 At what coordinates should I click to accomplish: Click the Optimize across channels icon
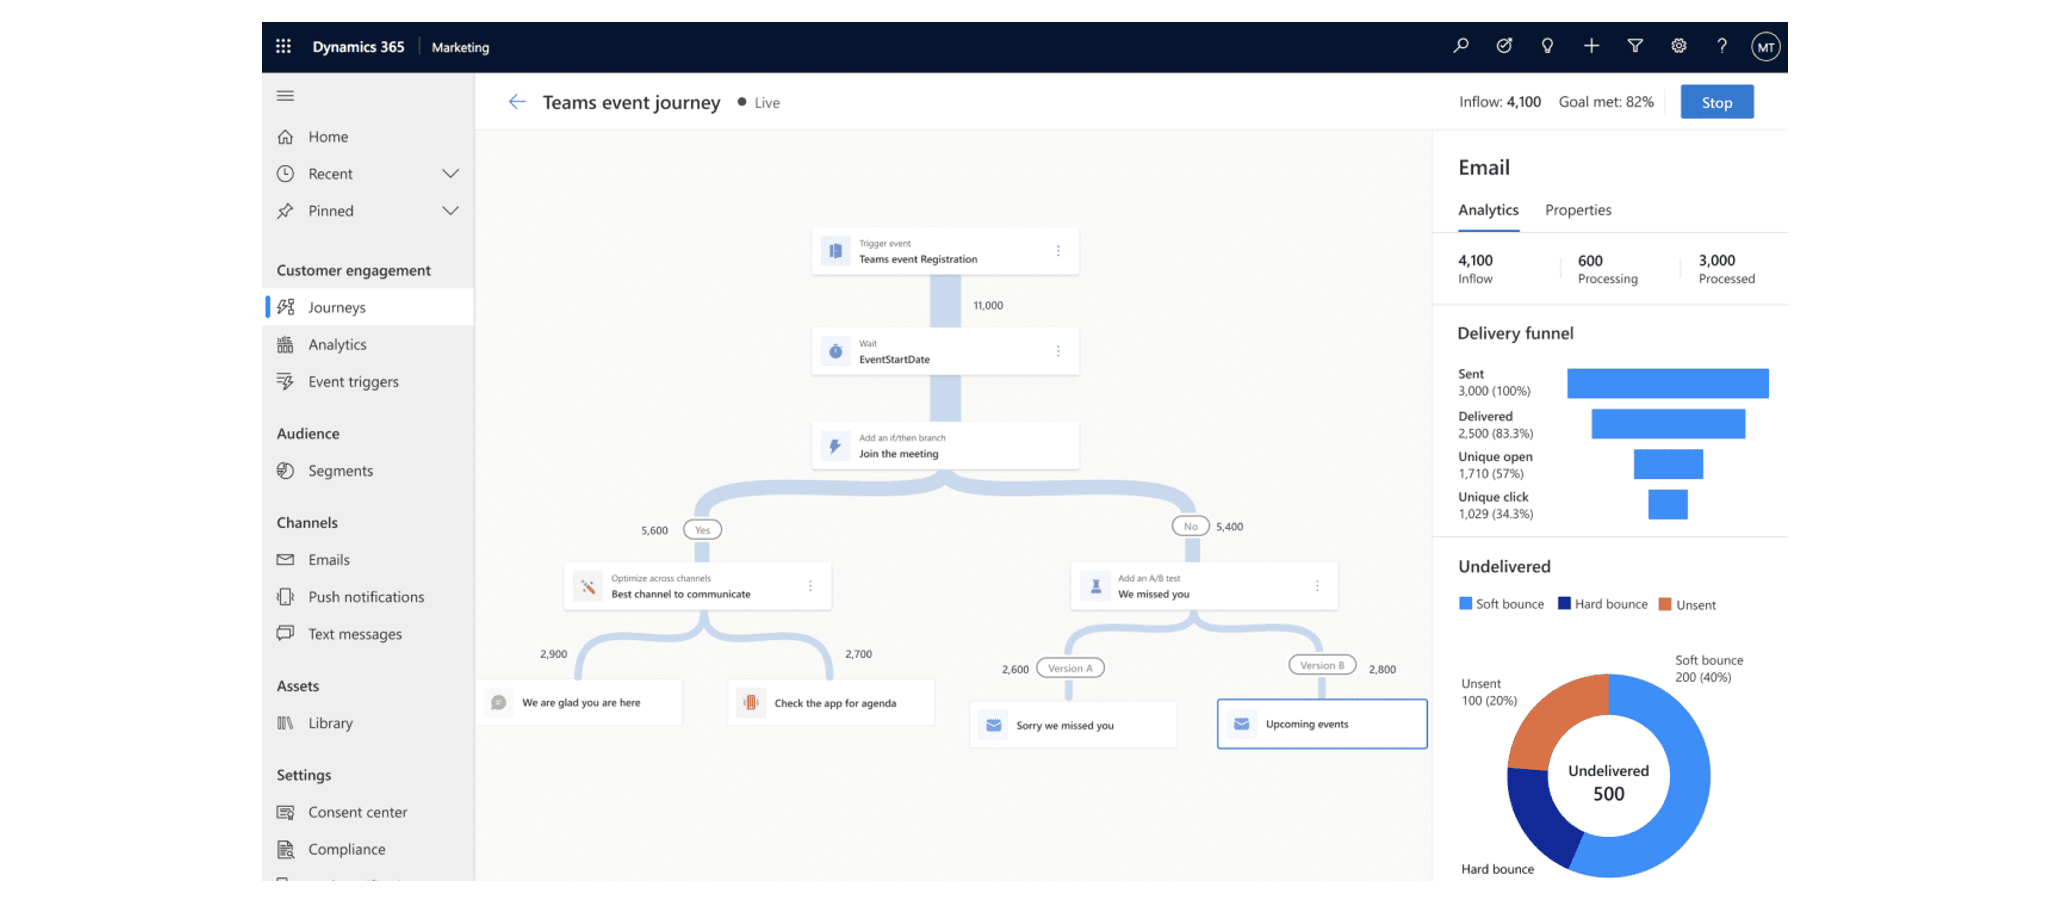click(x=588, y=586)
